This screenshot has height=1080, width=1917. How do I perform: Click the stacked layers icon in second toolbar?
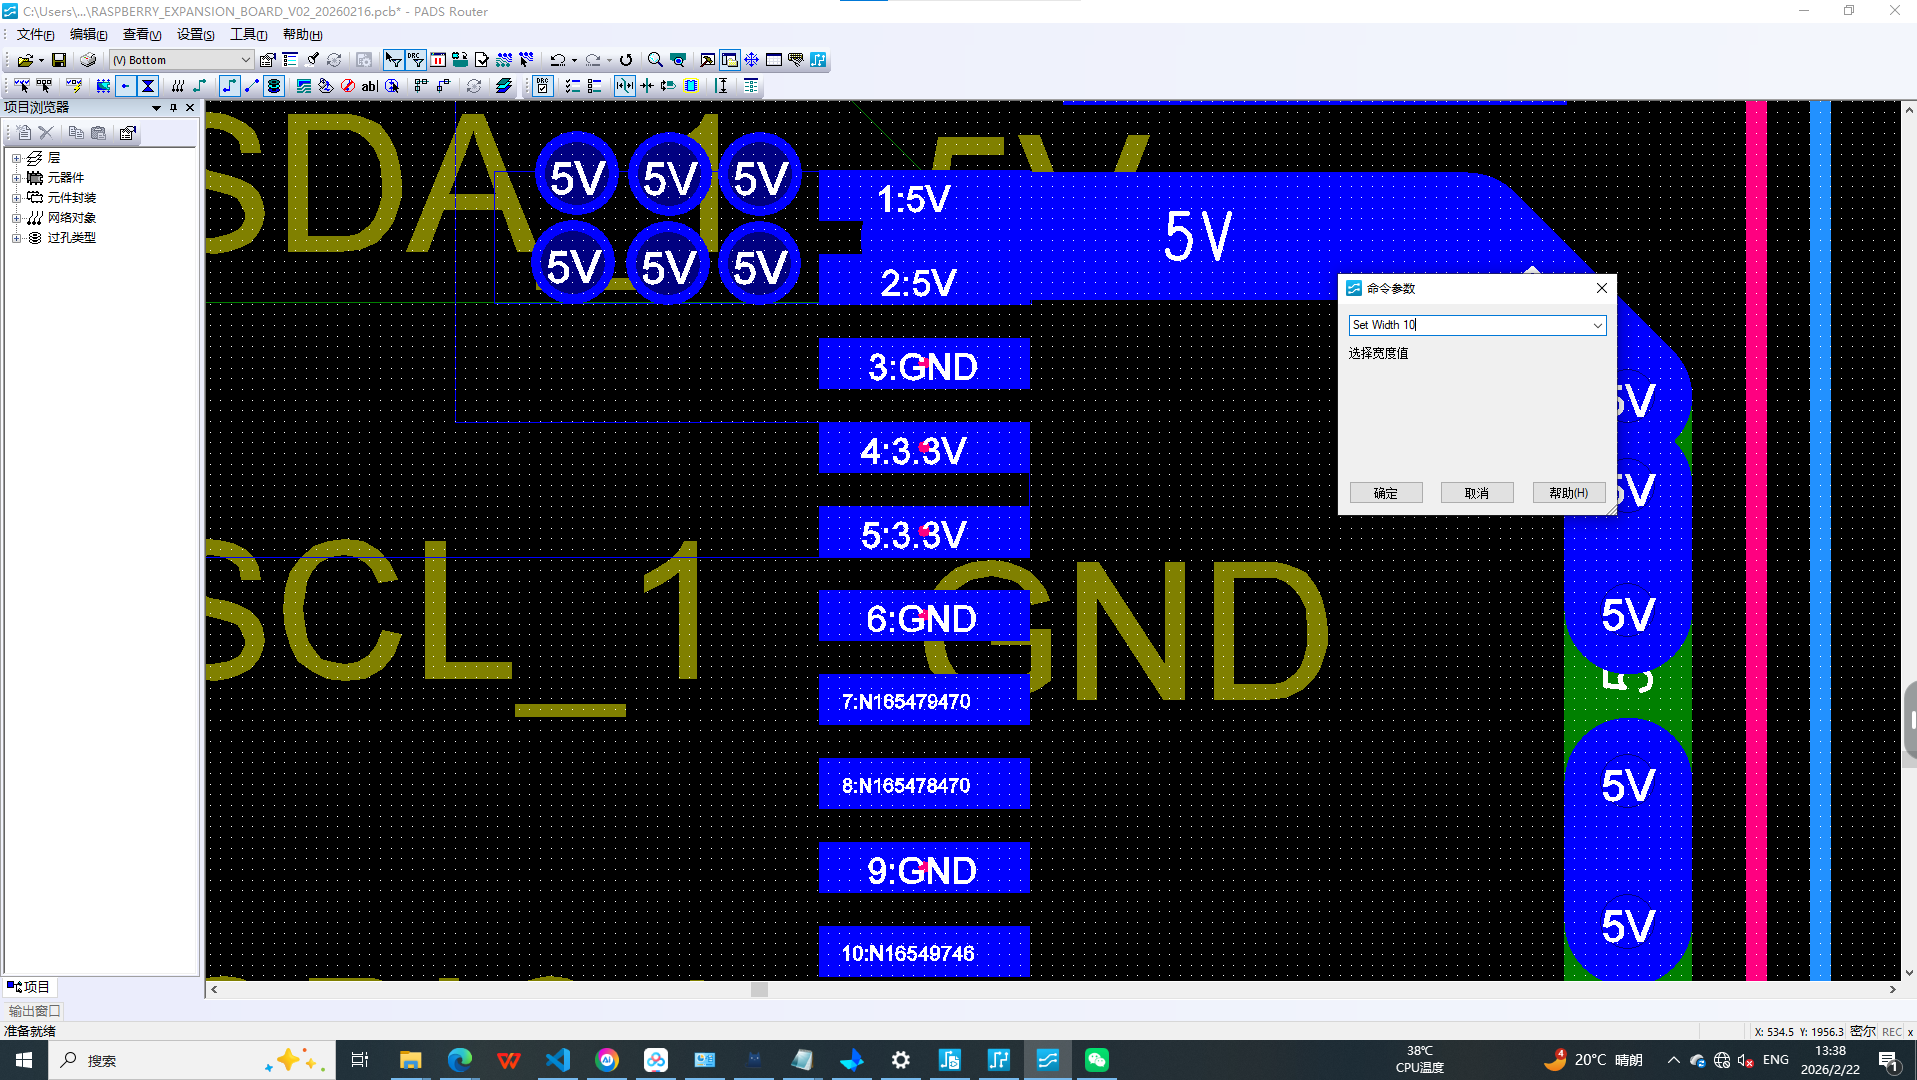coord(504,86)
